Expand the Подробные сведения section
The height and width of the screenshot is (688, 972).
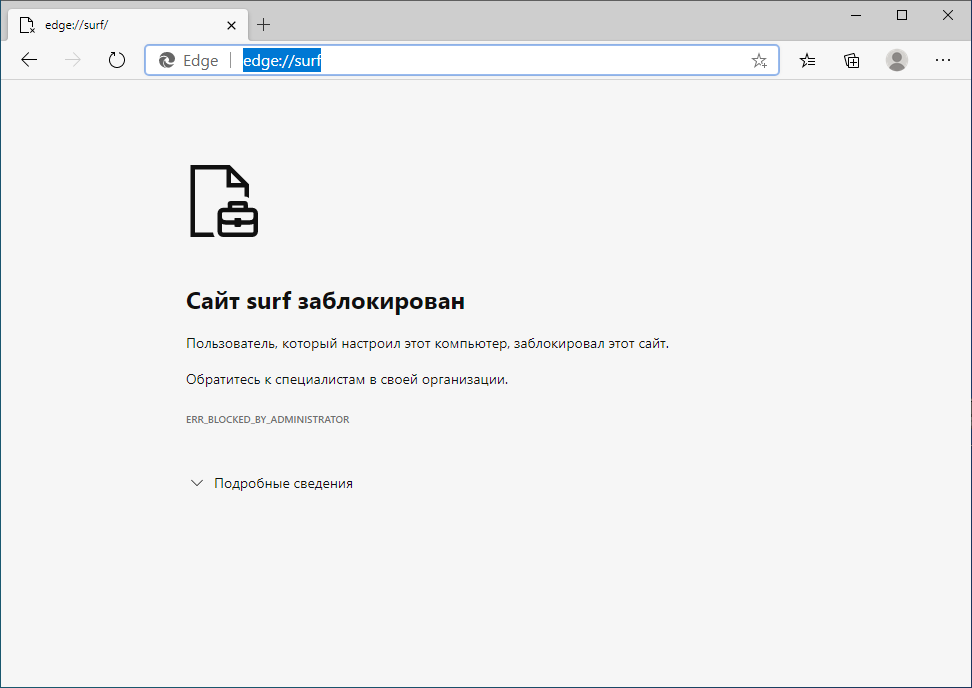[271, 483]
